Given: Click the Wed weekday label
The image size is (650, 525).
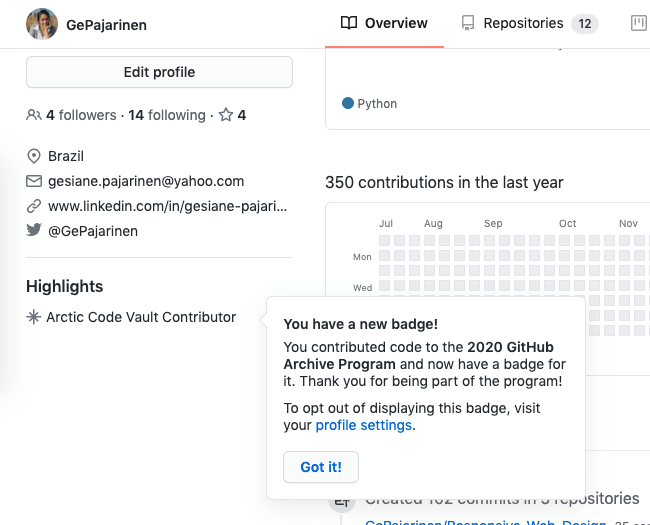Looking at the screenshot, I should [x=362, y=288].
